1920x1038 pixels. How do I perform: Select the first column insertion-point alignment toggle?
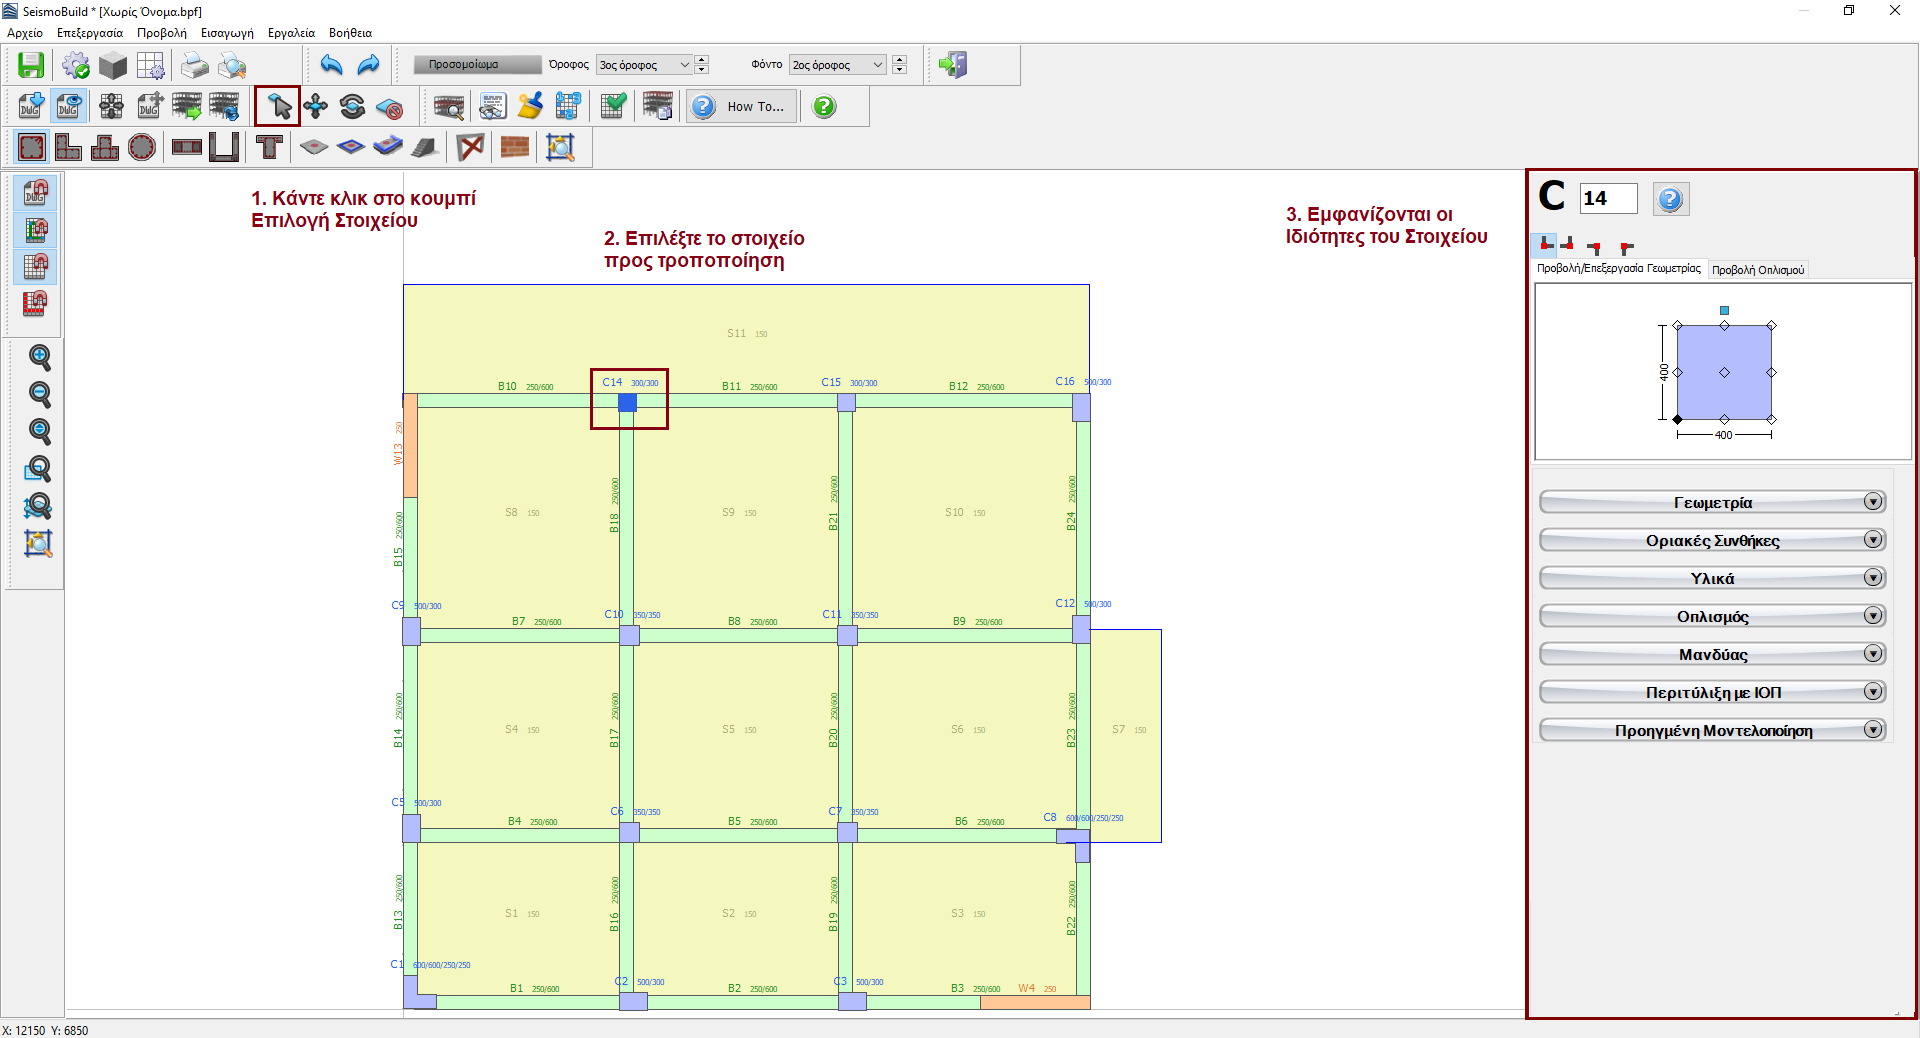pyautogui.click(x=1546, y=244)
